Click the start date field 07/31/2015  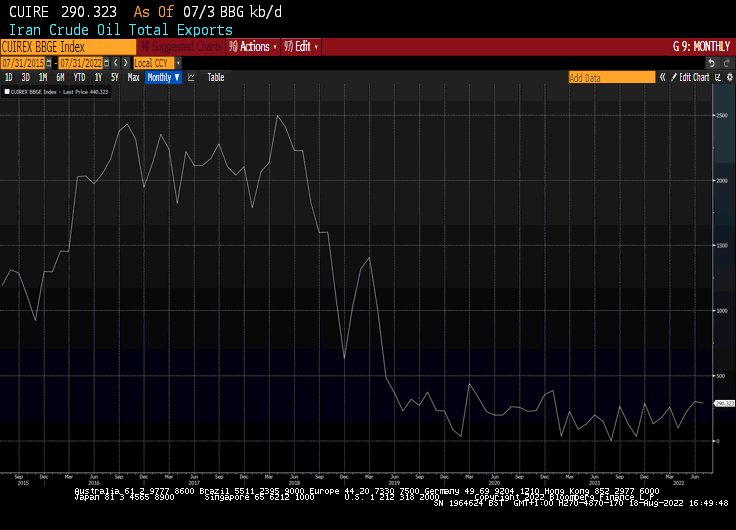23,63
